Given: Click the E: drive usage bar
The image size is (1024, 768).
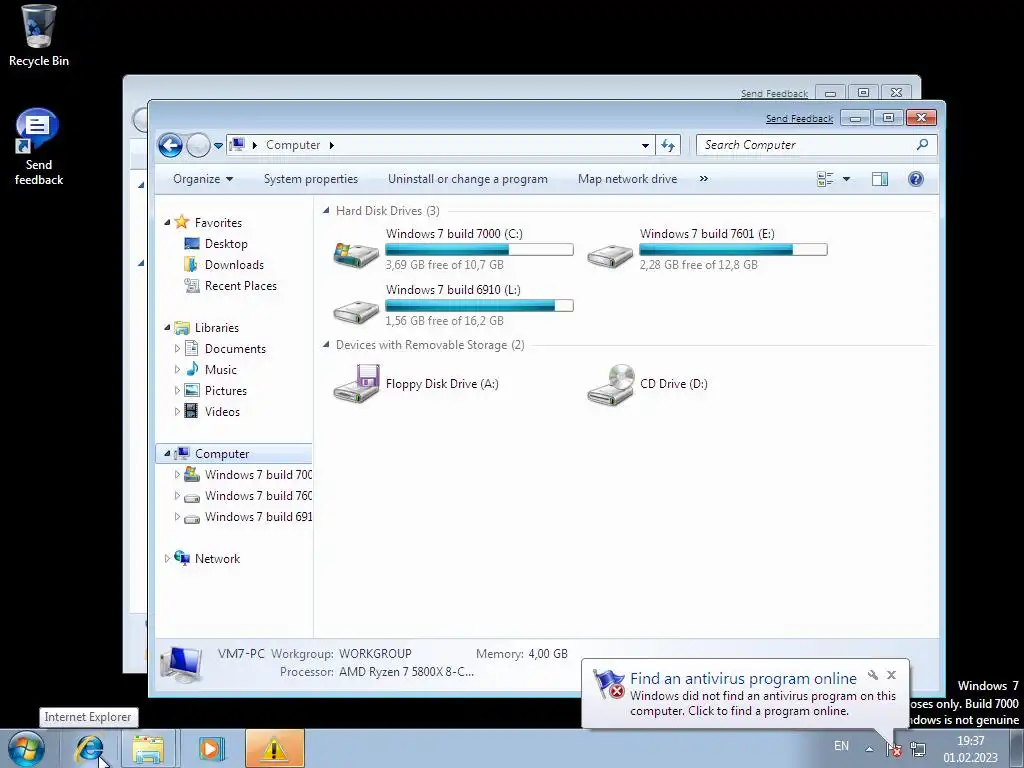Looking at the screenshot, I should click(733, 249).
